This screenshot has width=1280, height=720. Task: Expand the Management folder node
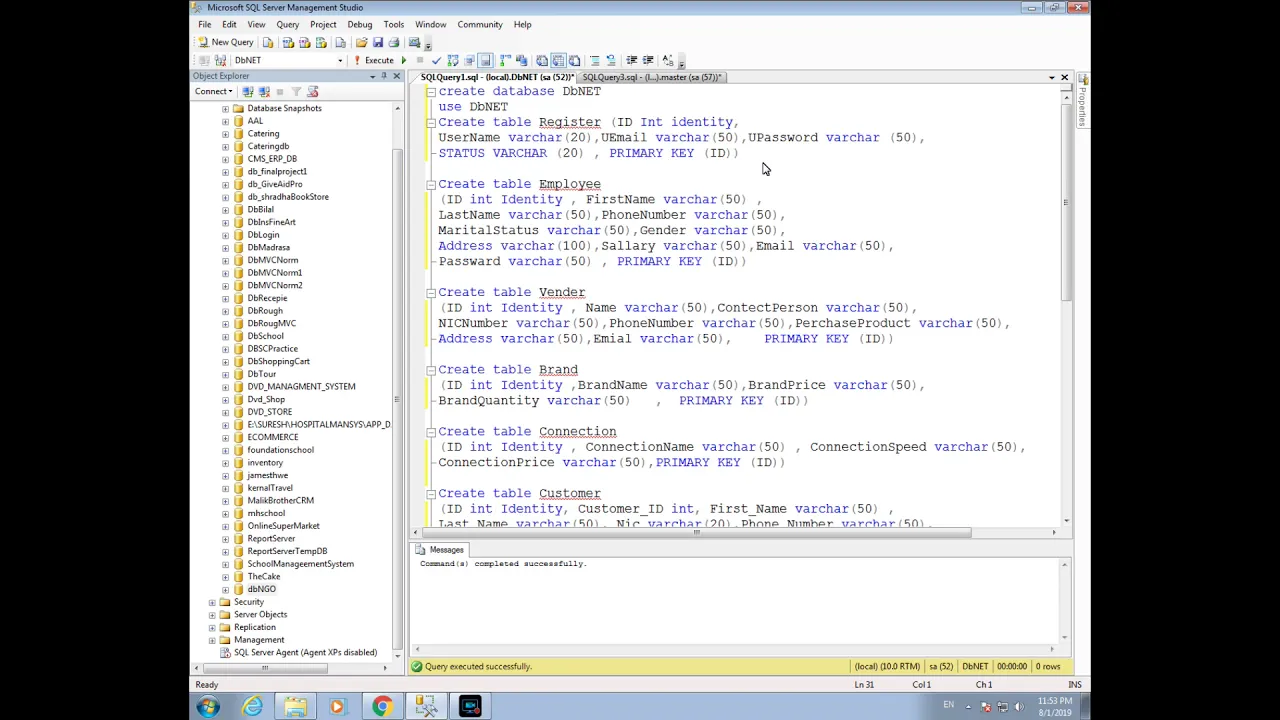(x=212, y=640)
